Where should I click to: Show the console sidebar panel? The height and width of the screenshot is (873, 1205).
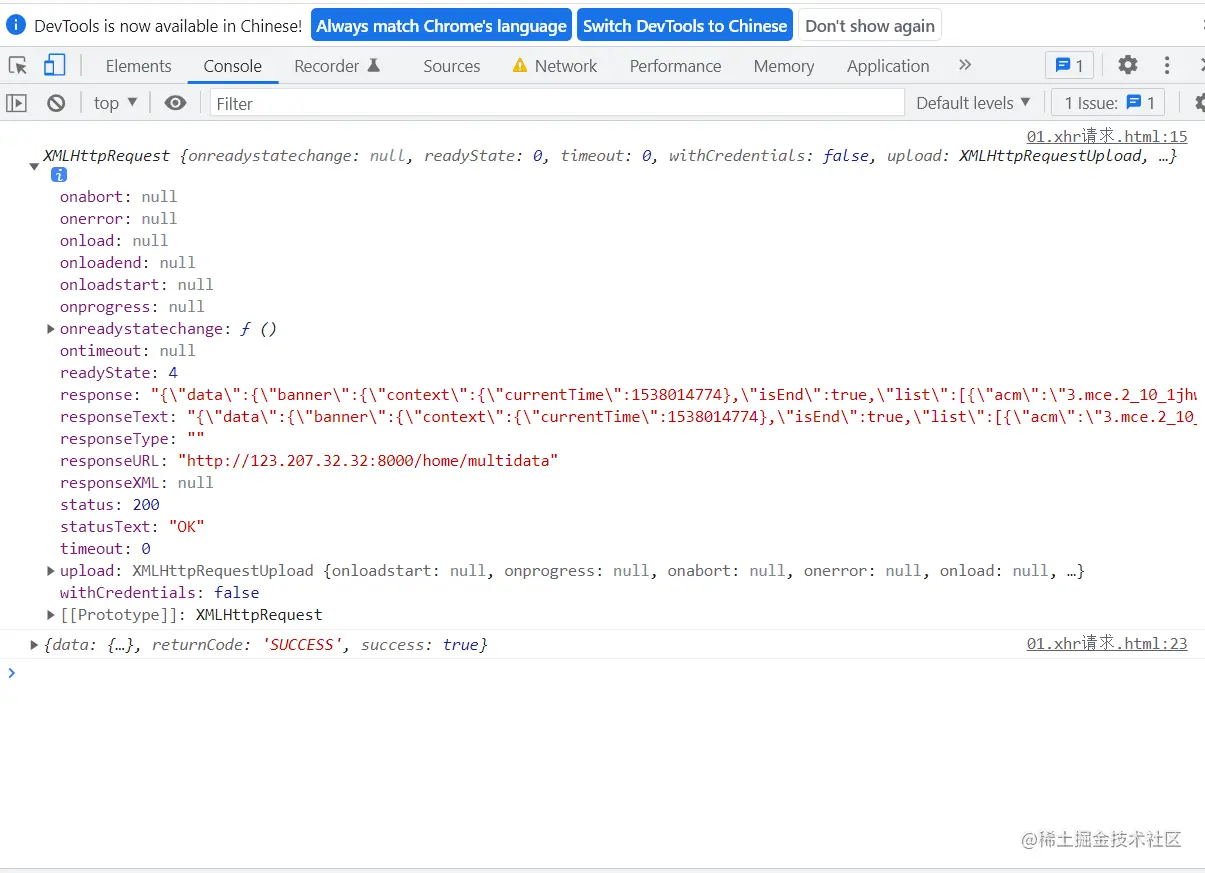(x=17, y=102)
